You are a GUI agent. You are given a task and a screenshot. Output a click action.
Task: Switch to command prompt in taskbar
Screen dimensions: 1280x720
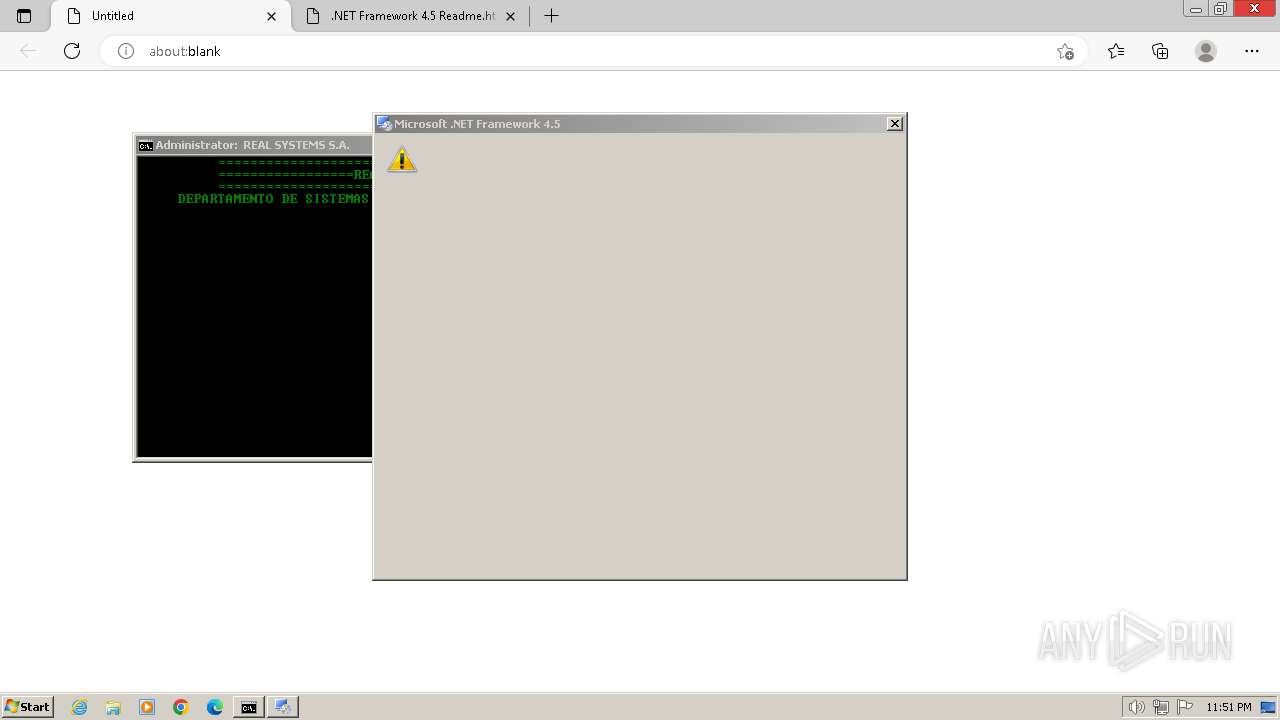point(248,707)
